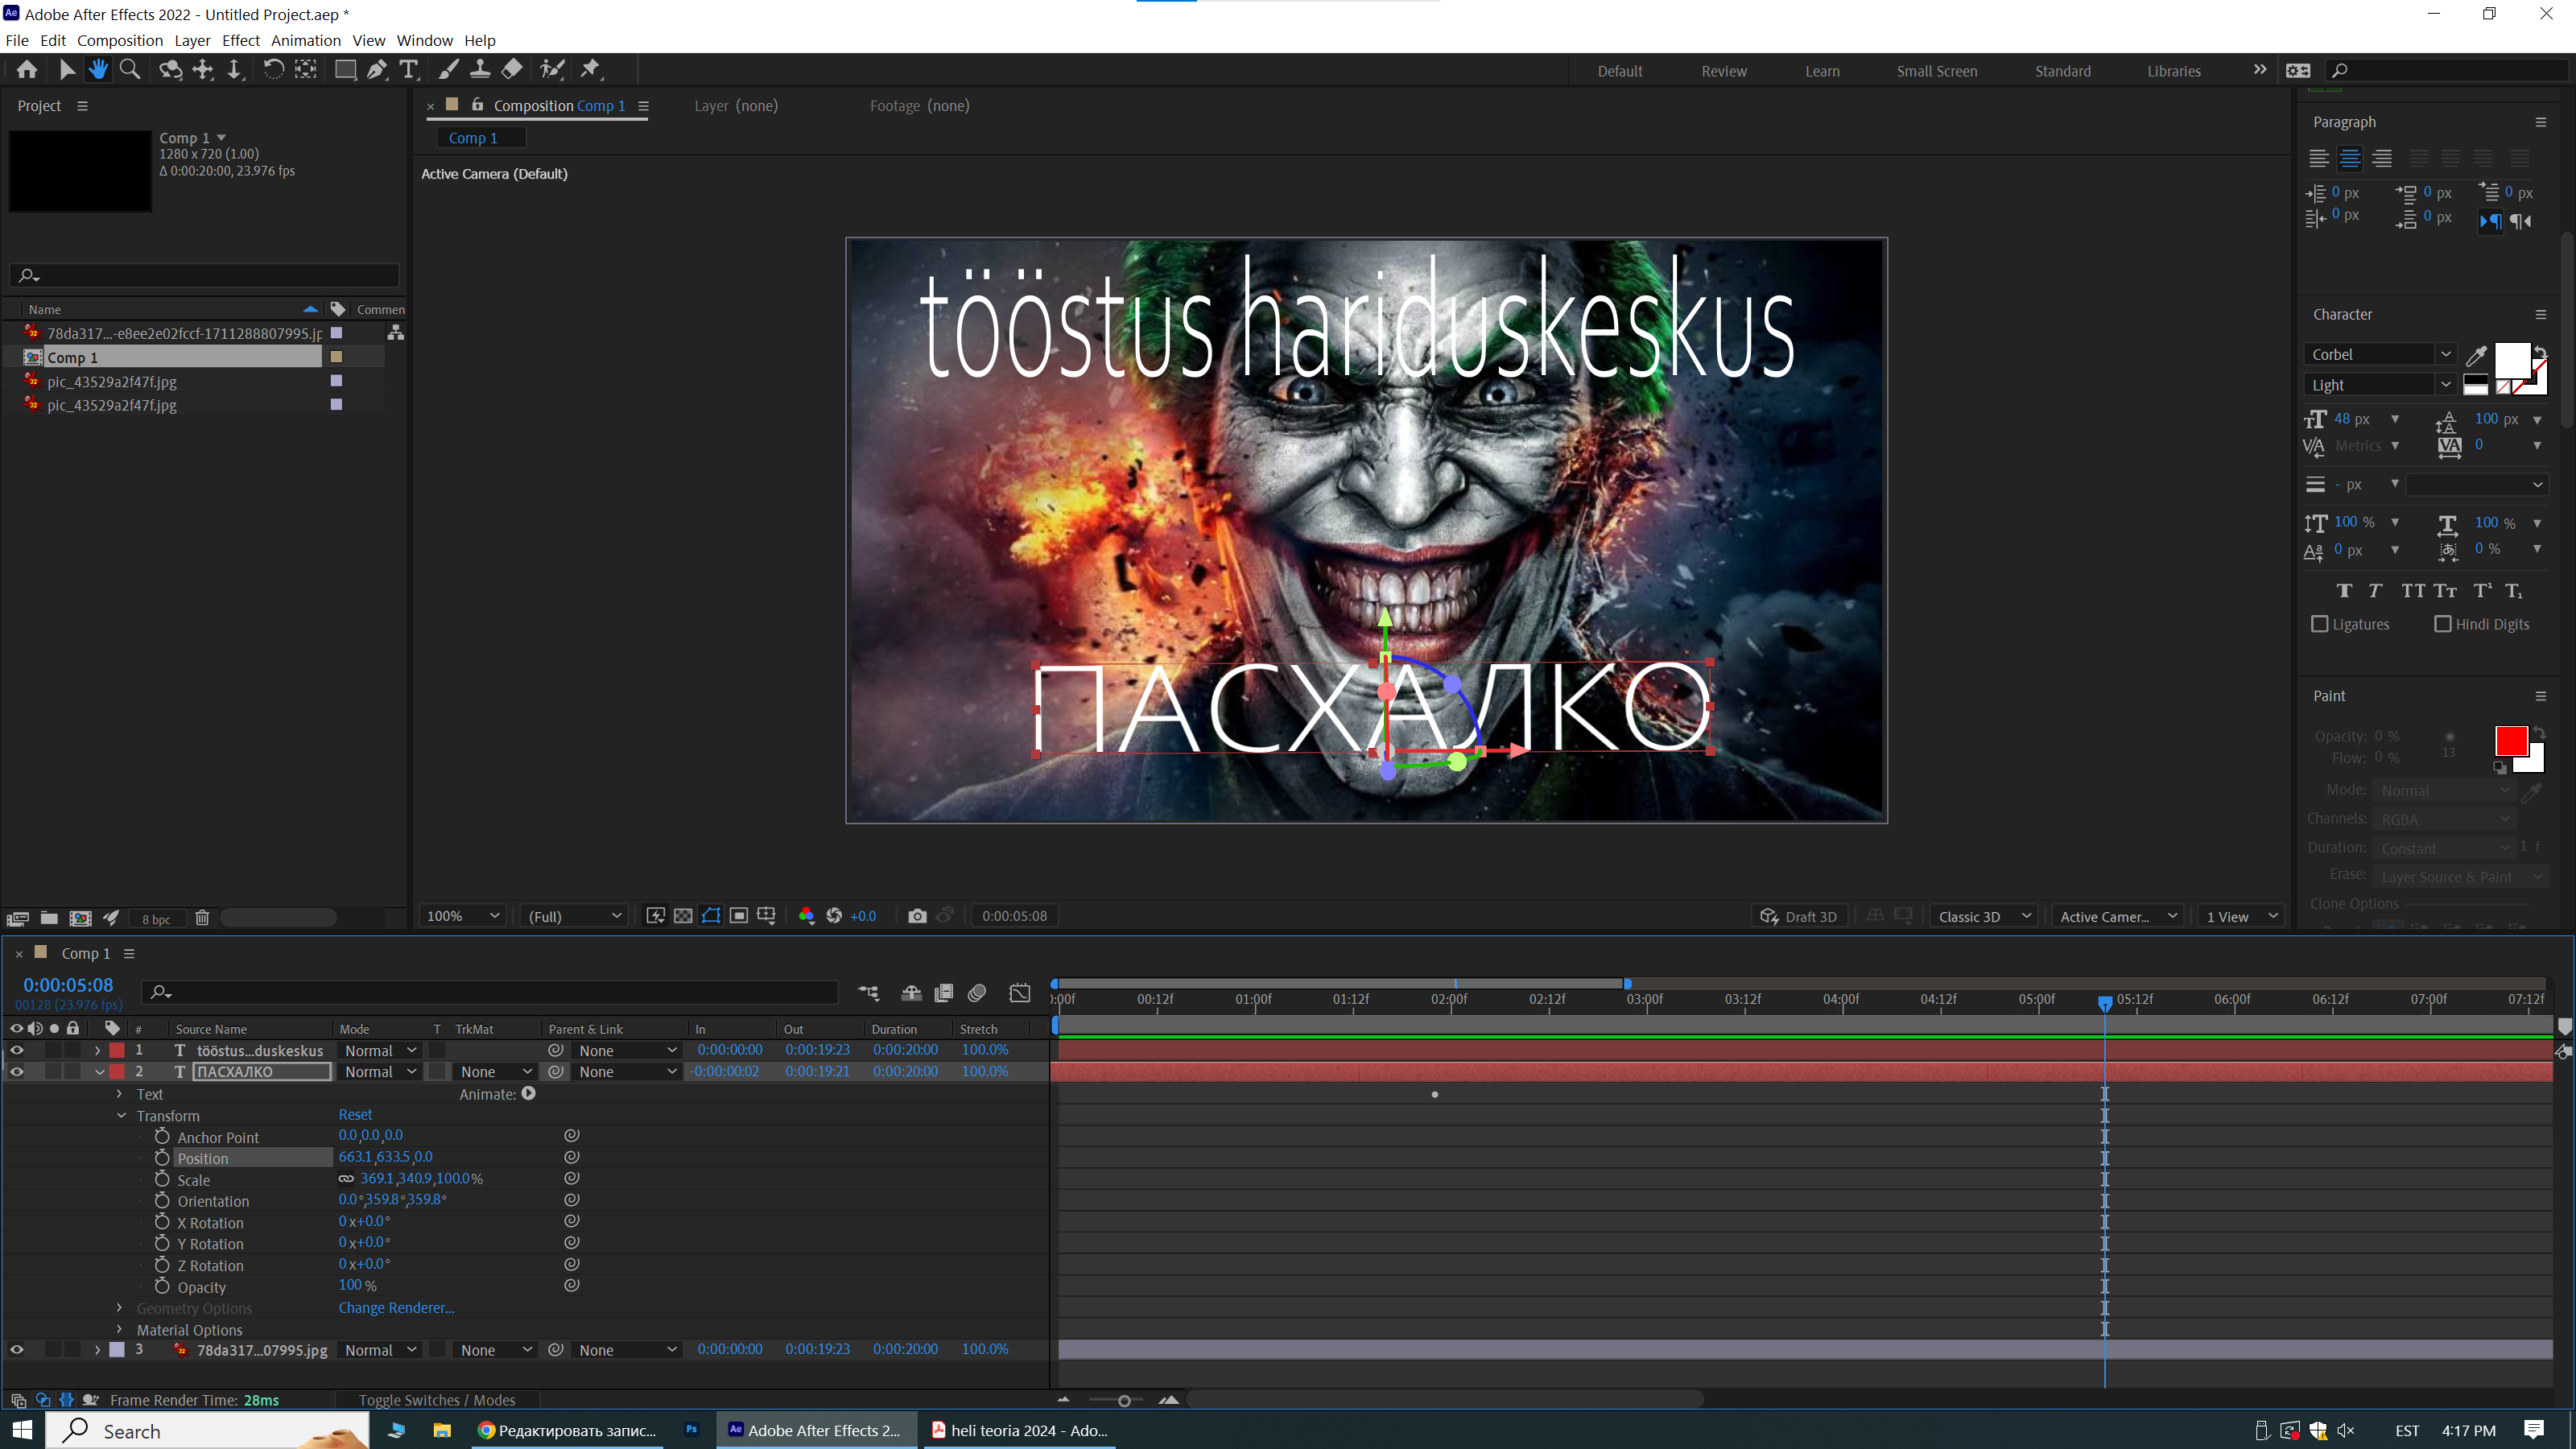The width and height of the screenshot is (2576, 1449).
Task: Delete selected item with trash icon
Action: point(202,918)
